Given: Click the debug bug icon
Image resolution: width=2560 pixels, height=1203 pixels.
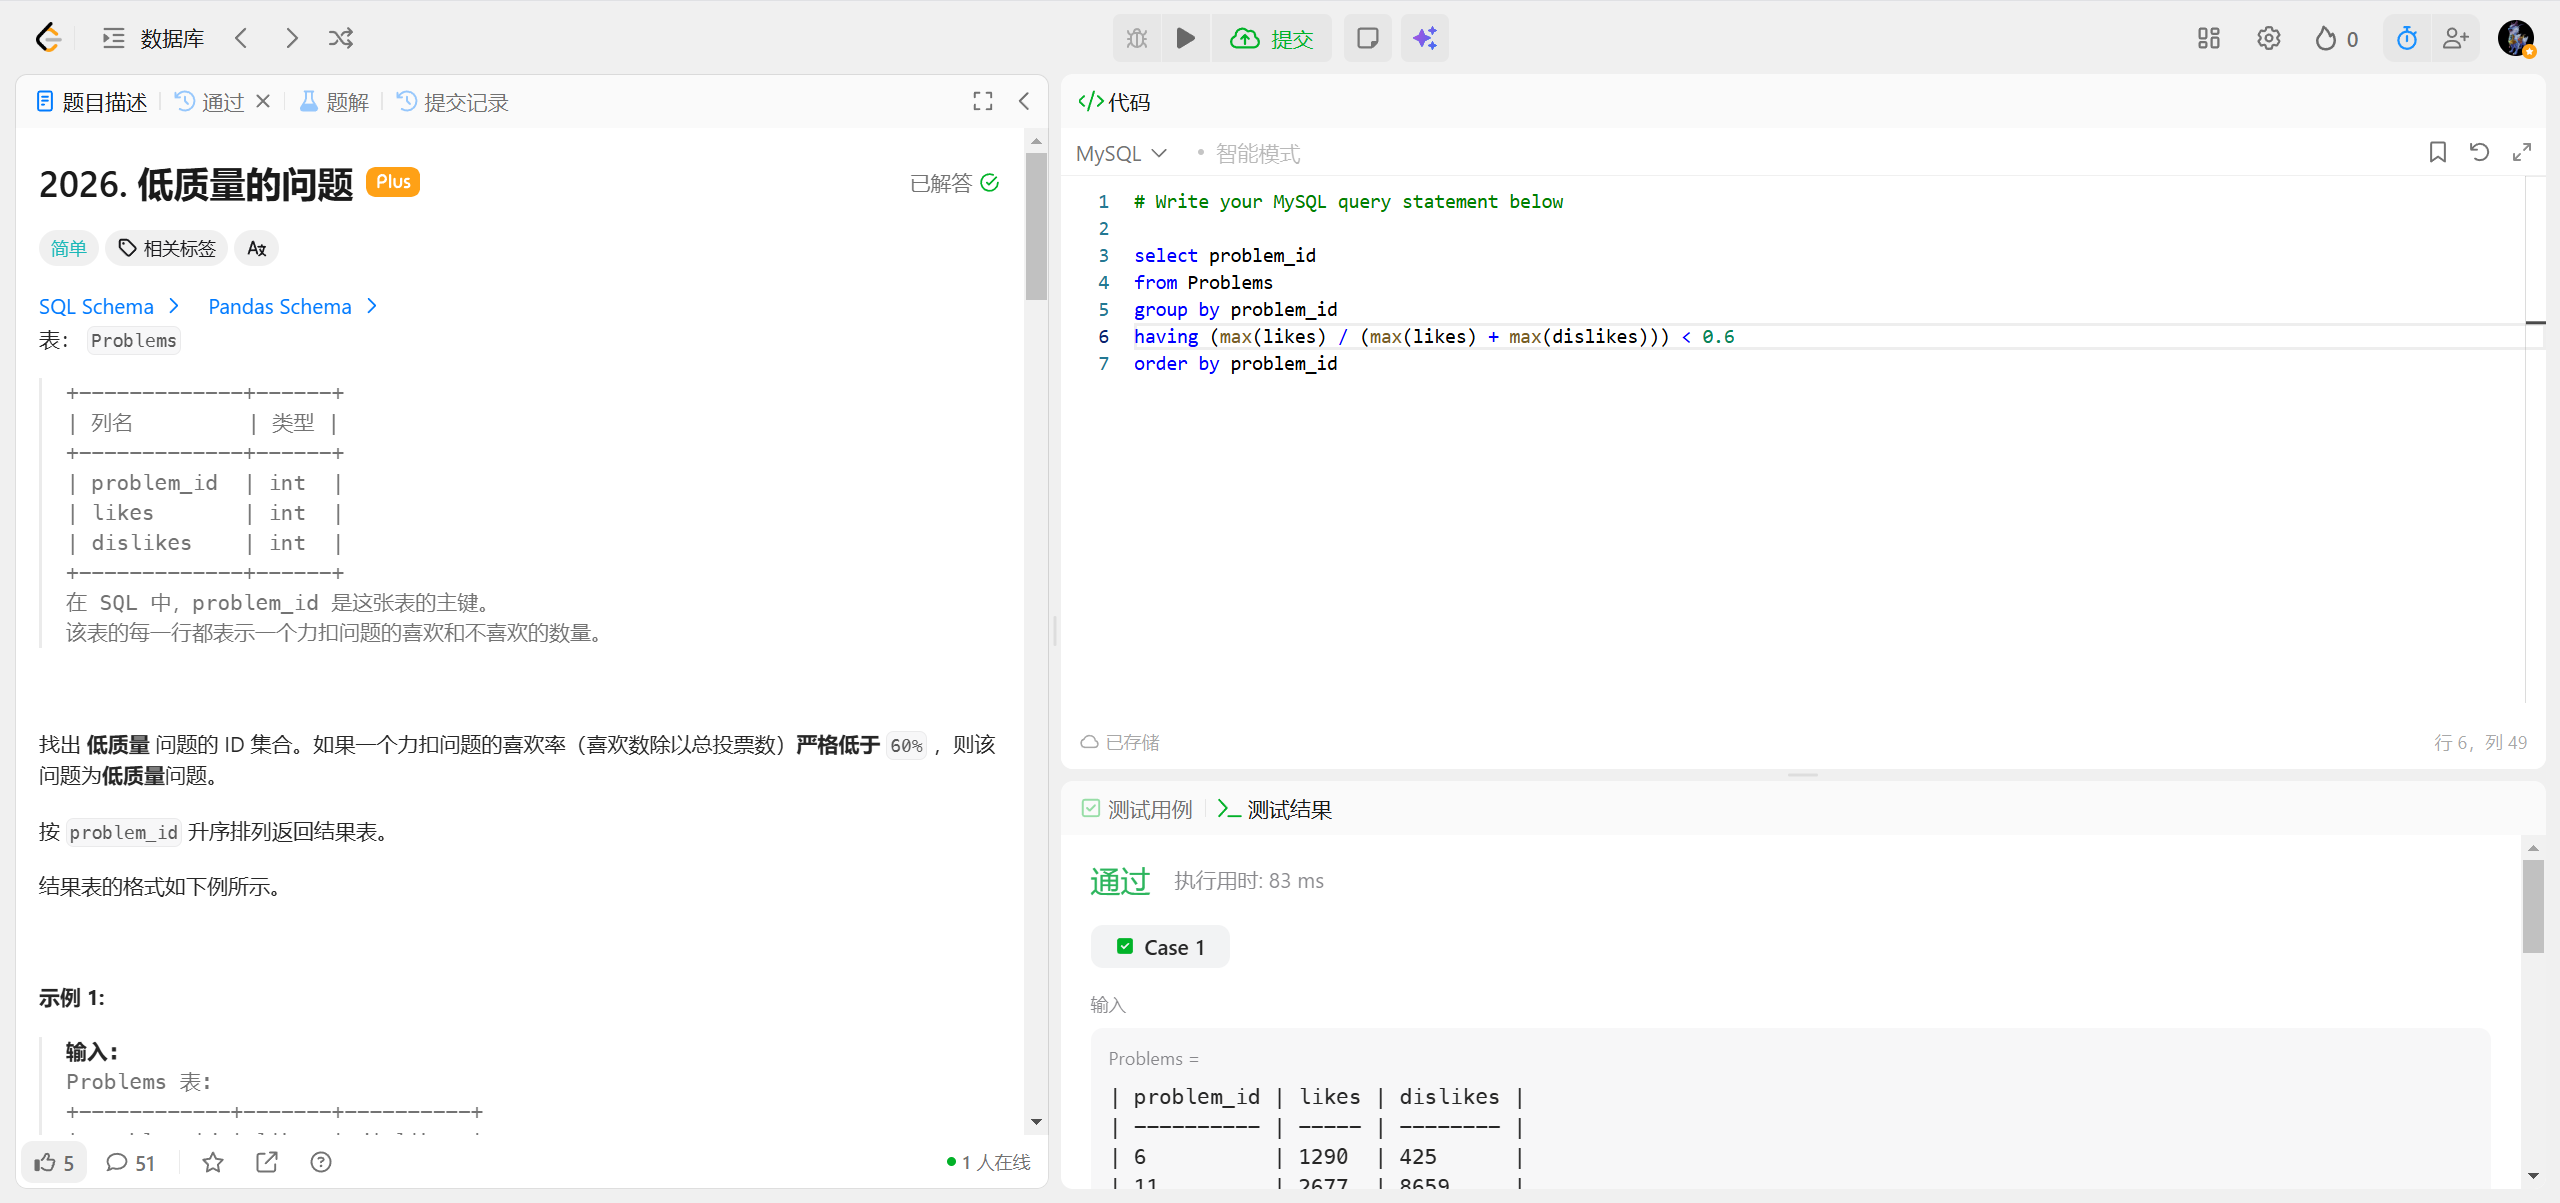Looking at the screenshot, I should [1137, 38].
